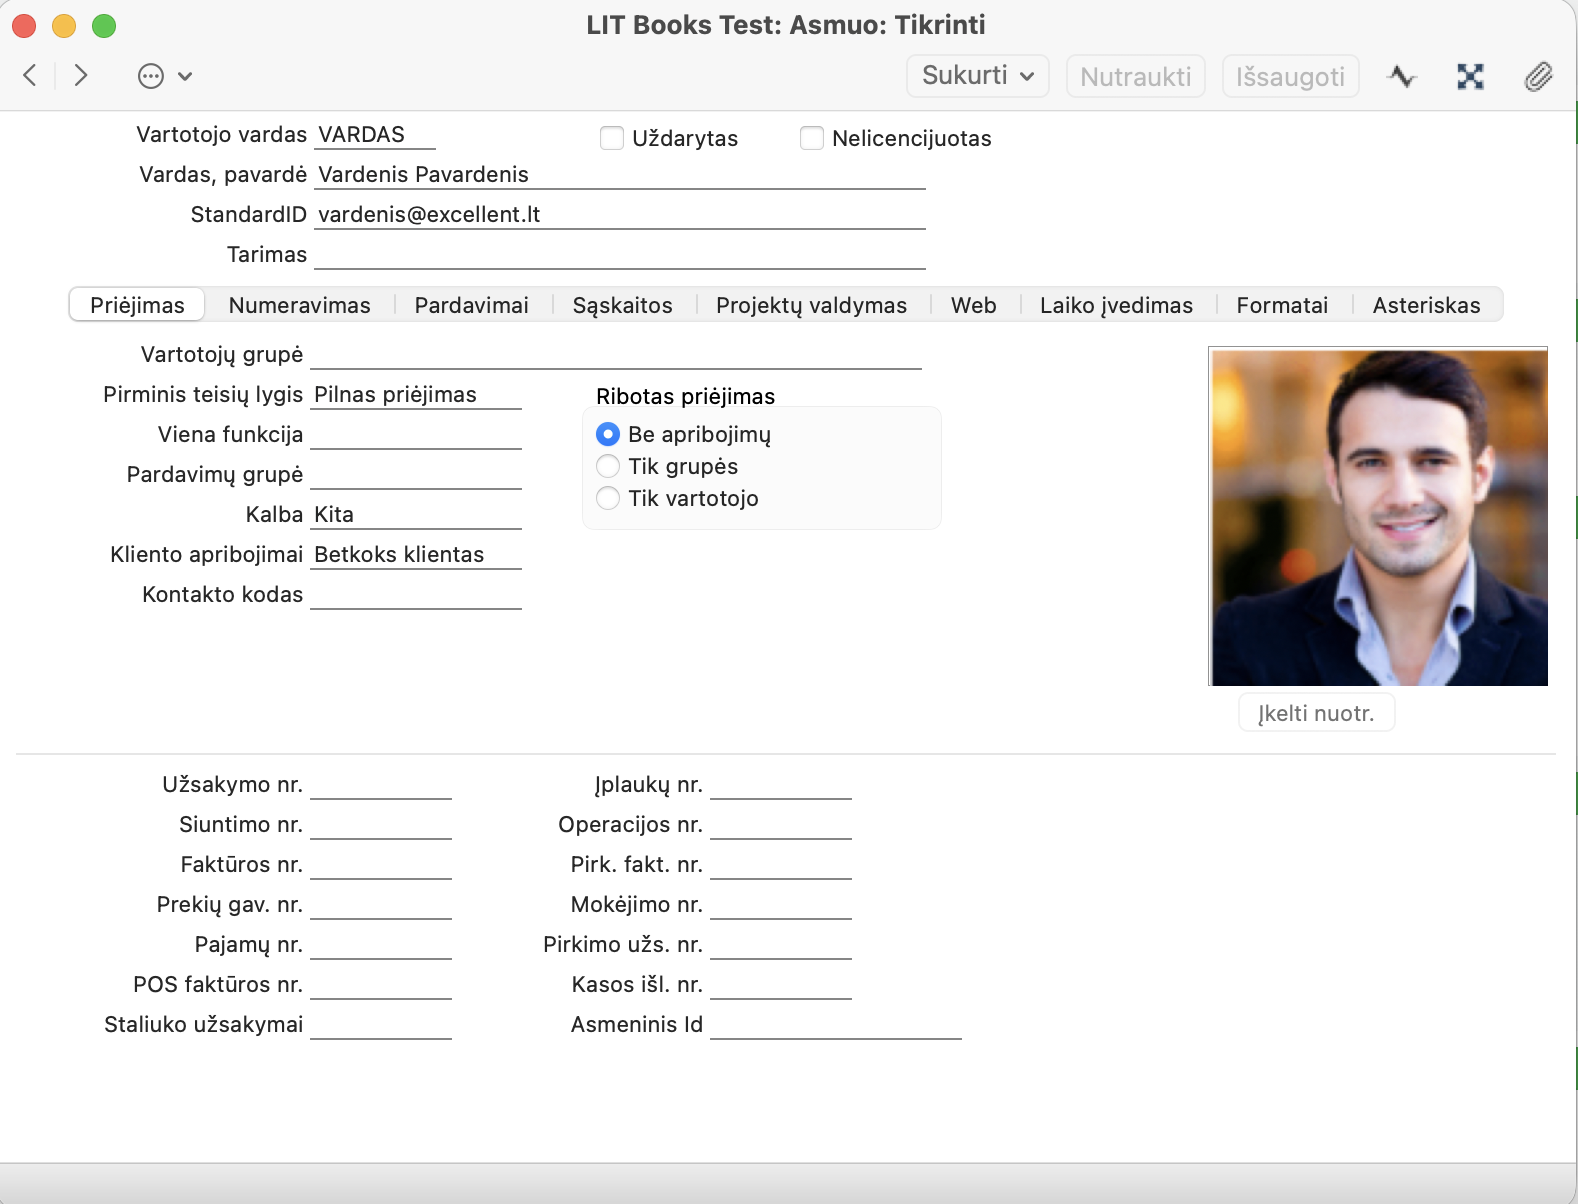The image size is (1578, 1204).
Task: Tick the Nelicencijuotas checkbox
Action: coord(812,138)
